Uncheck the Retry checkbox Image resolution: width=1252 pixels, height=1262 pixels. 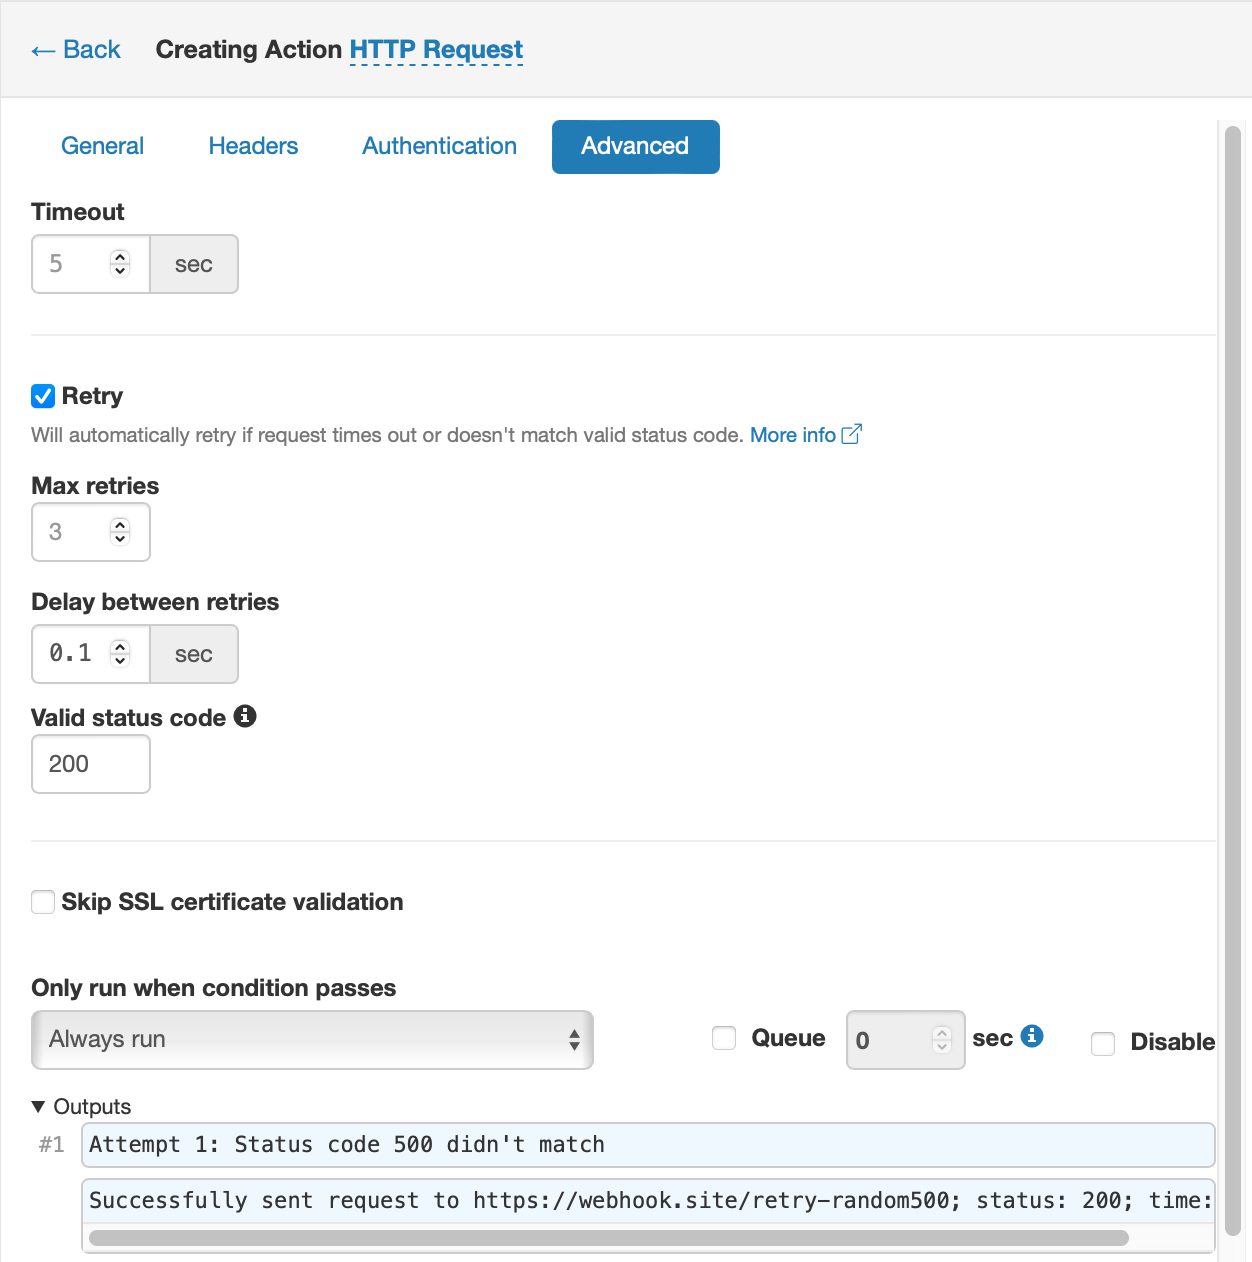[x=43, y=396]
